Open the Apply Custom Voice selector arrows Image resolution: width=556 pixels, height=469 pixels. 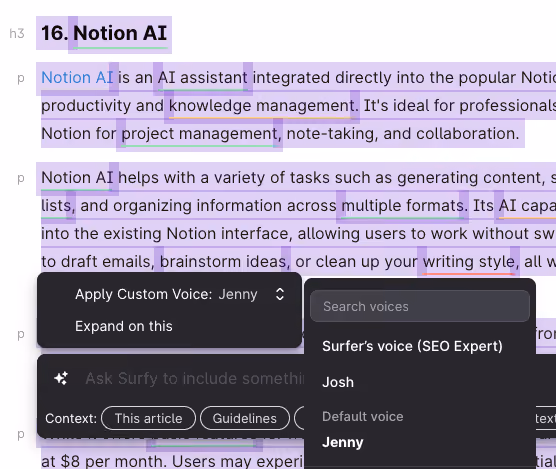tap(280, 294)
